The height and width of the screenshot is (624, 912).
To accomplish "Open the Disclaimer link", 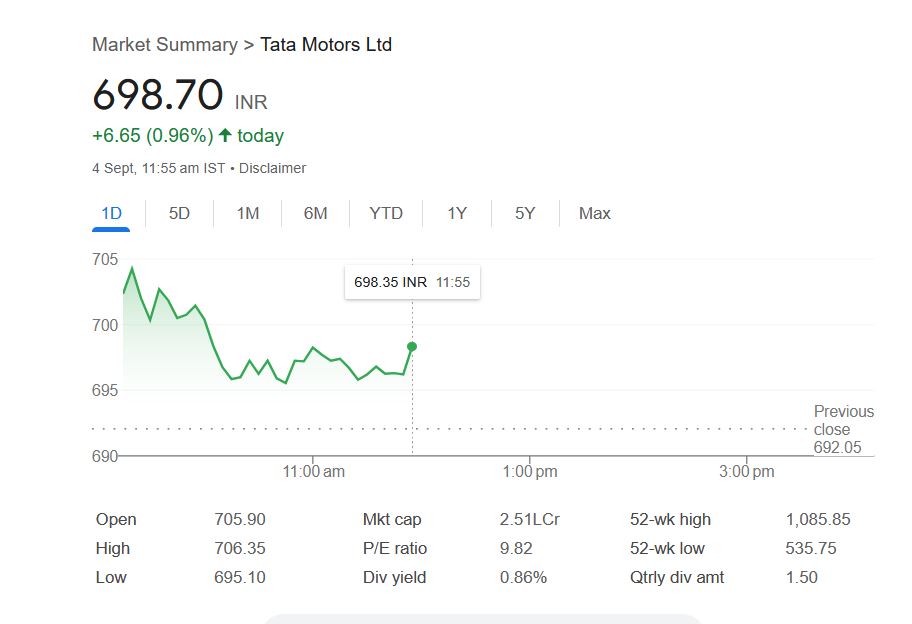I will [272, 168].
